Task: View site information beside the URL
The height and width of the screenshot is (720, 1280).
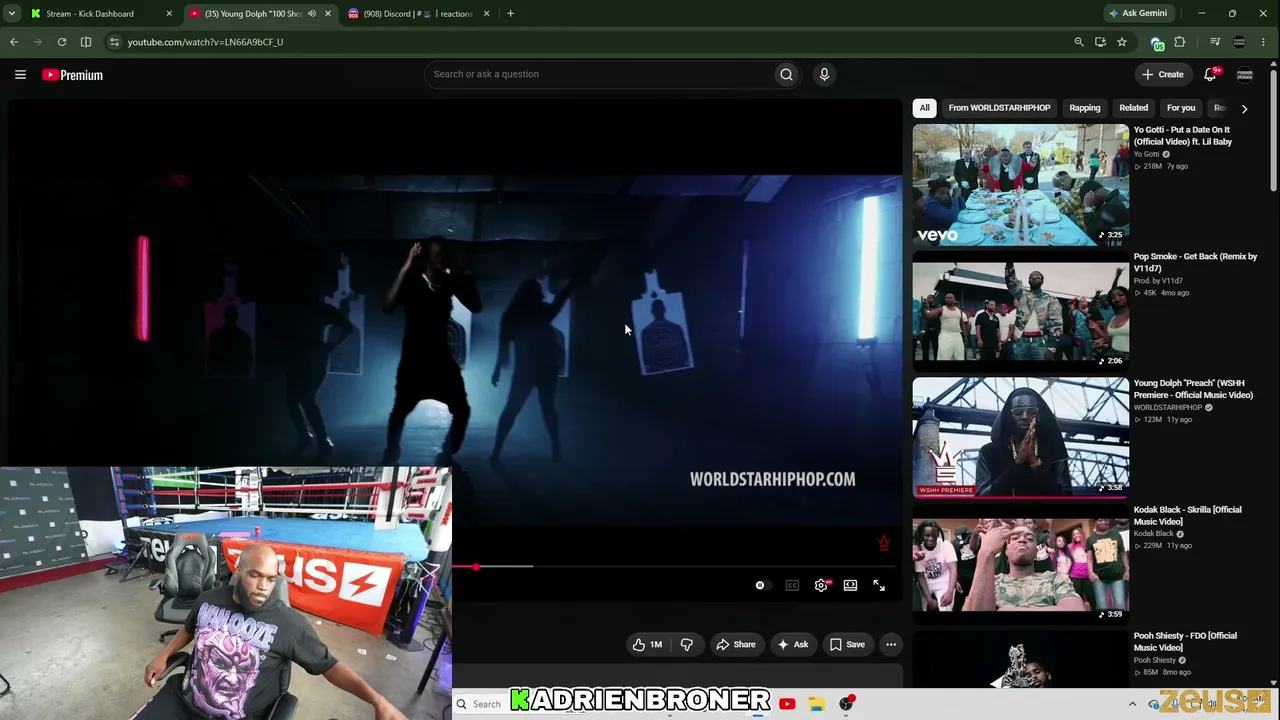Action: click(114, 42)
